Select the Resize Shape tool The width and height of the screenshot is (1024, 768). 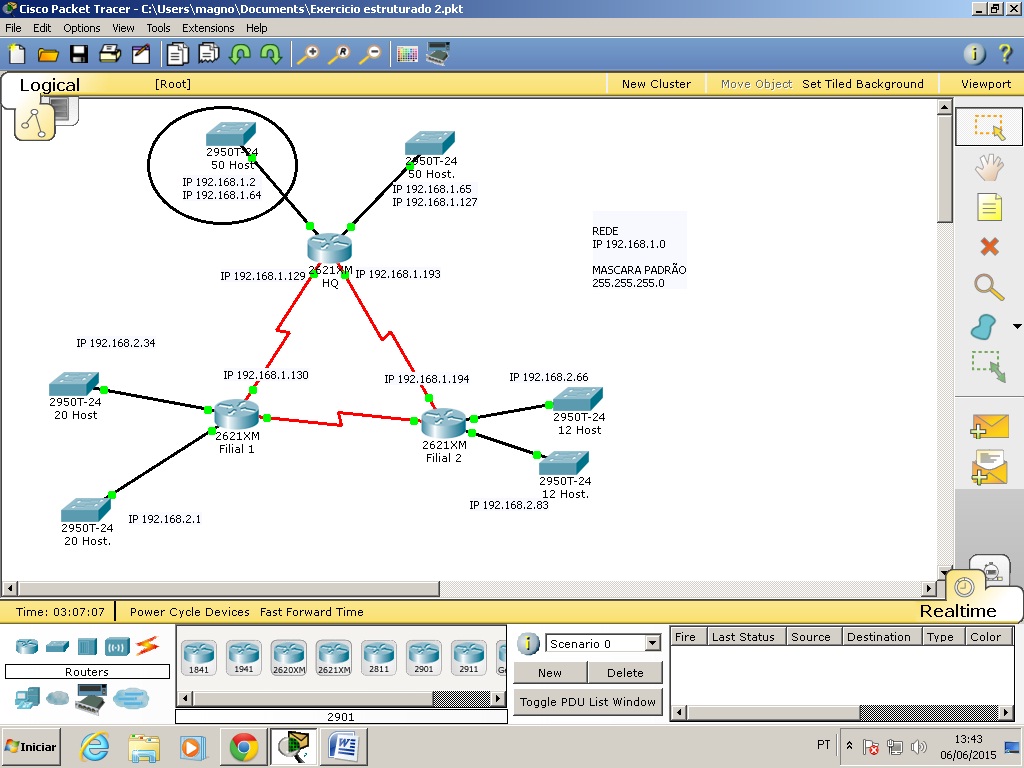tap(989, 367)
